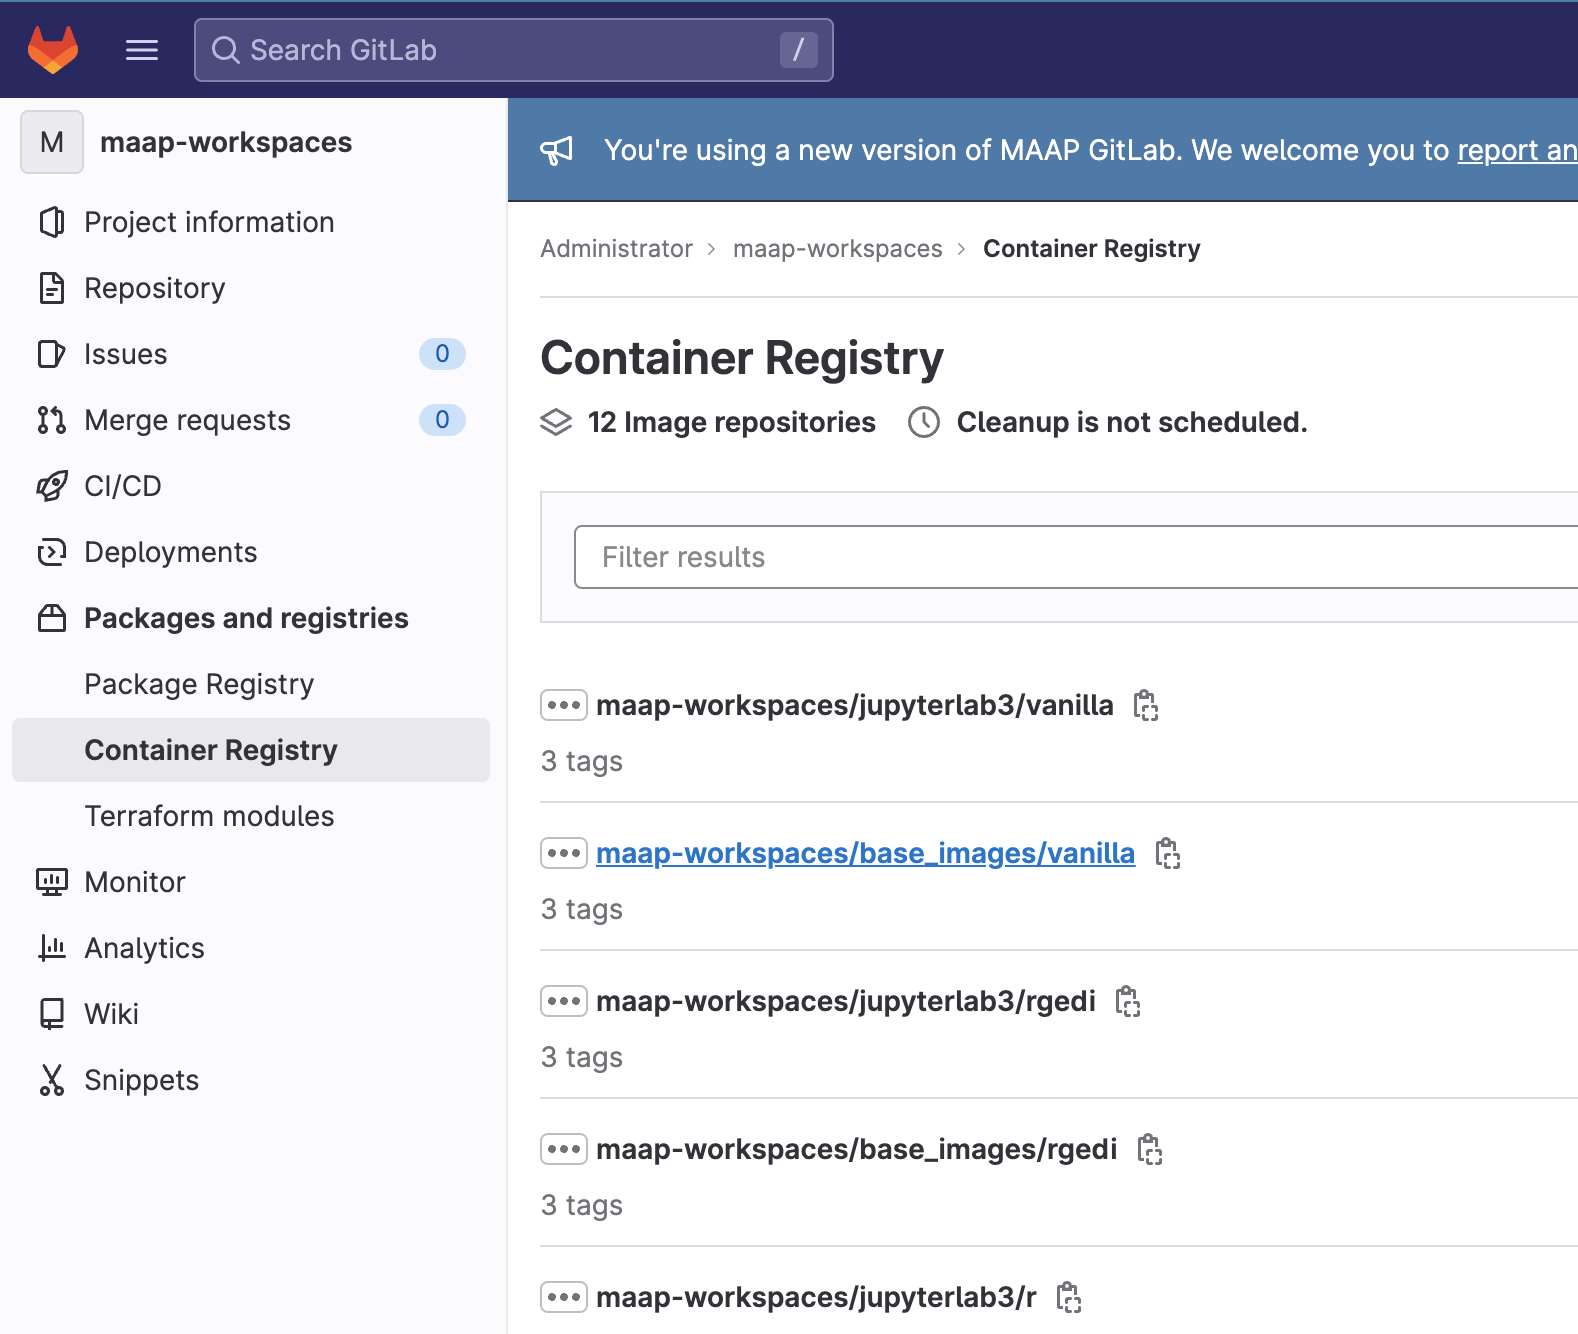
Task: Expand details for base_images/rgedi
Action: [564, 1149]
